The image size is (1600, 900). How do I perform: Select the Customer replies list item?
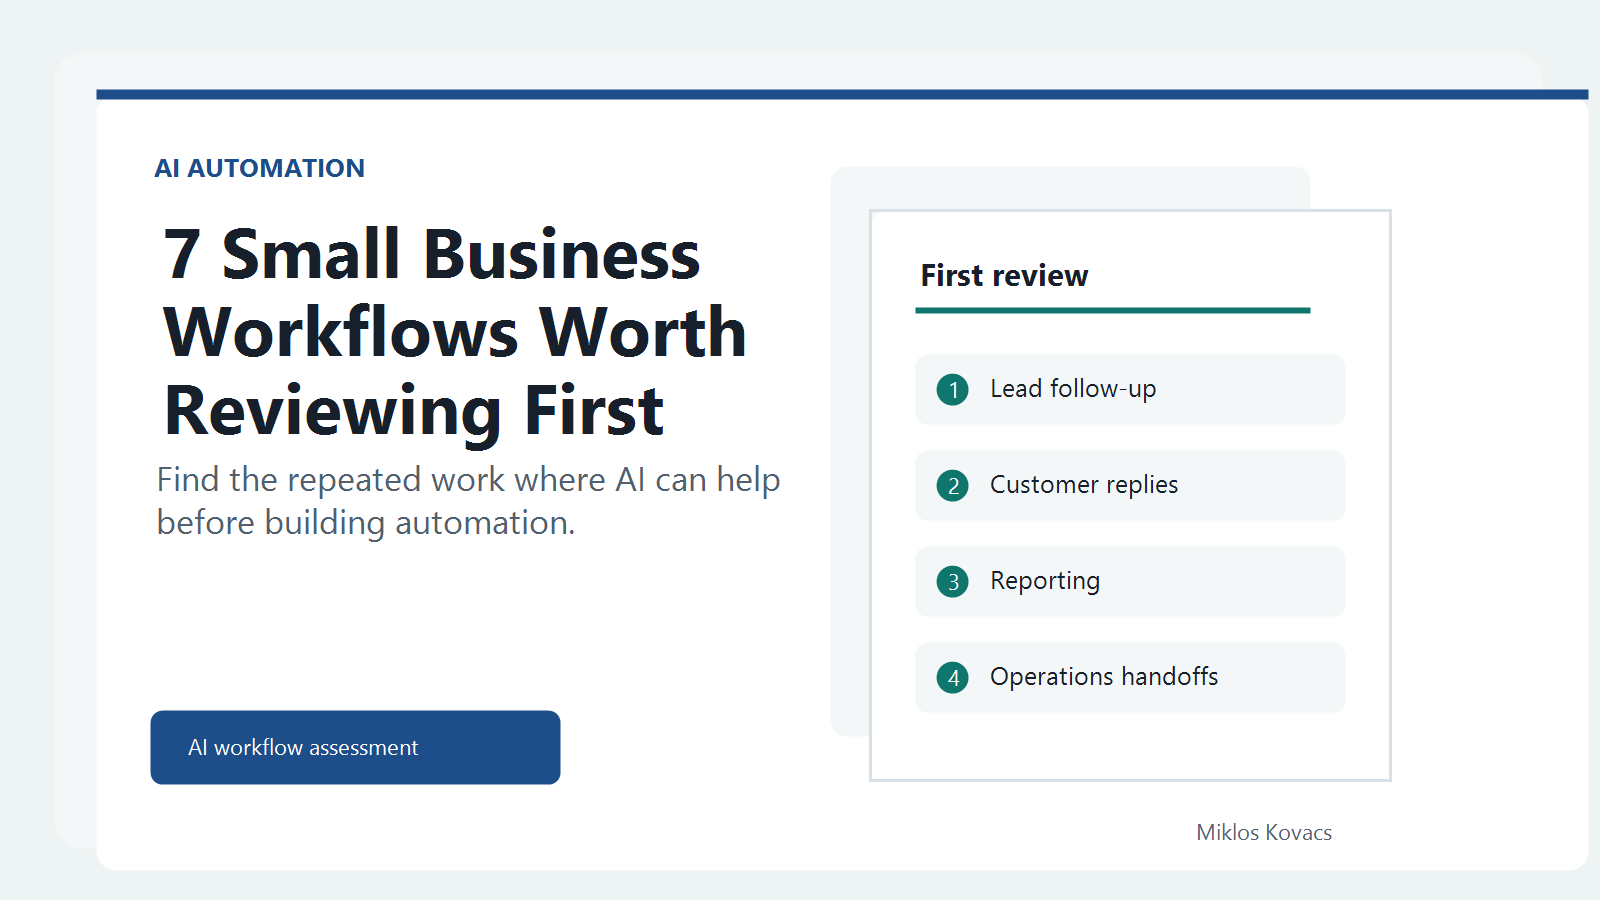pos(1130,485)
